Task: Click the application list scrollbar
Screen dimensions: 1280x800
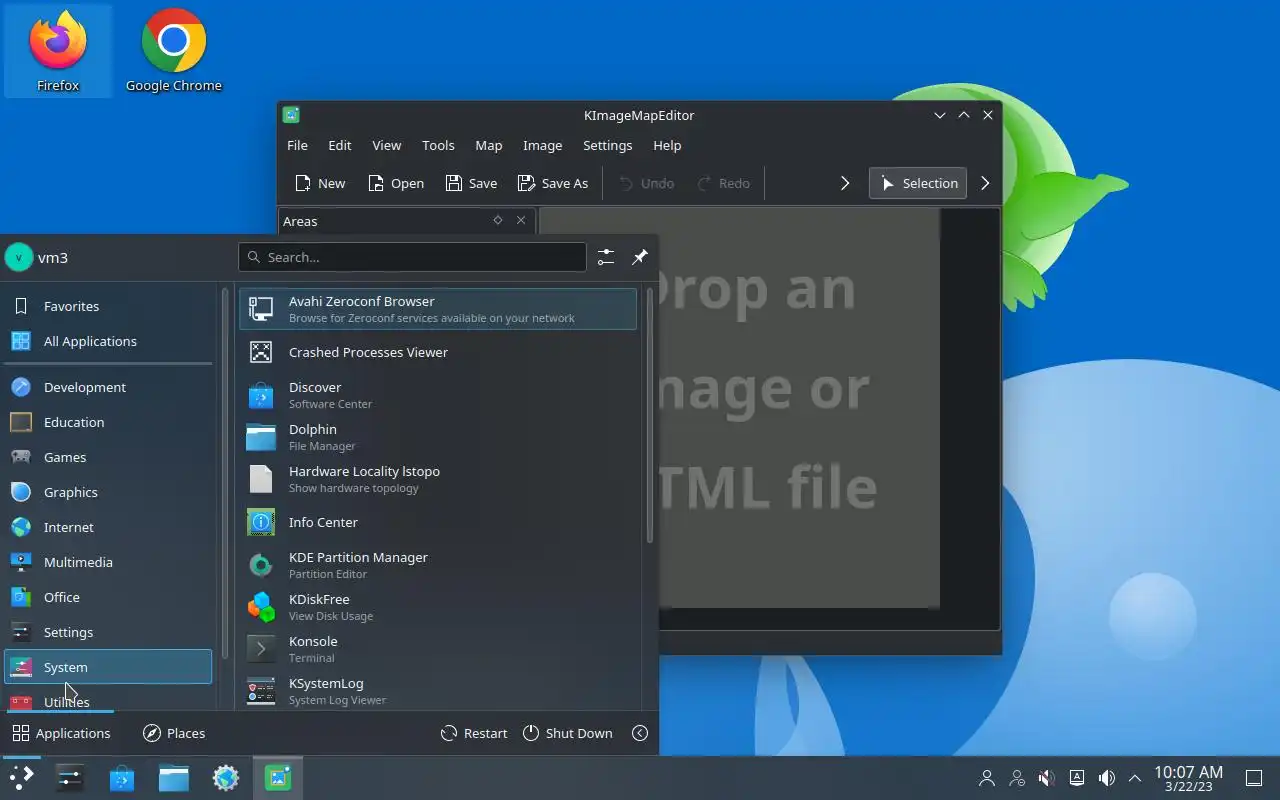Action: pyautogui.click(x=650, y=415)
